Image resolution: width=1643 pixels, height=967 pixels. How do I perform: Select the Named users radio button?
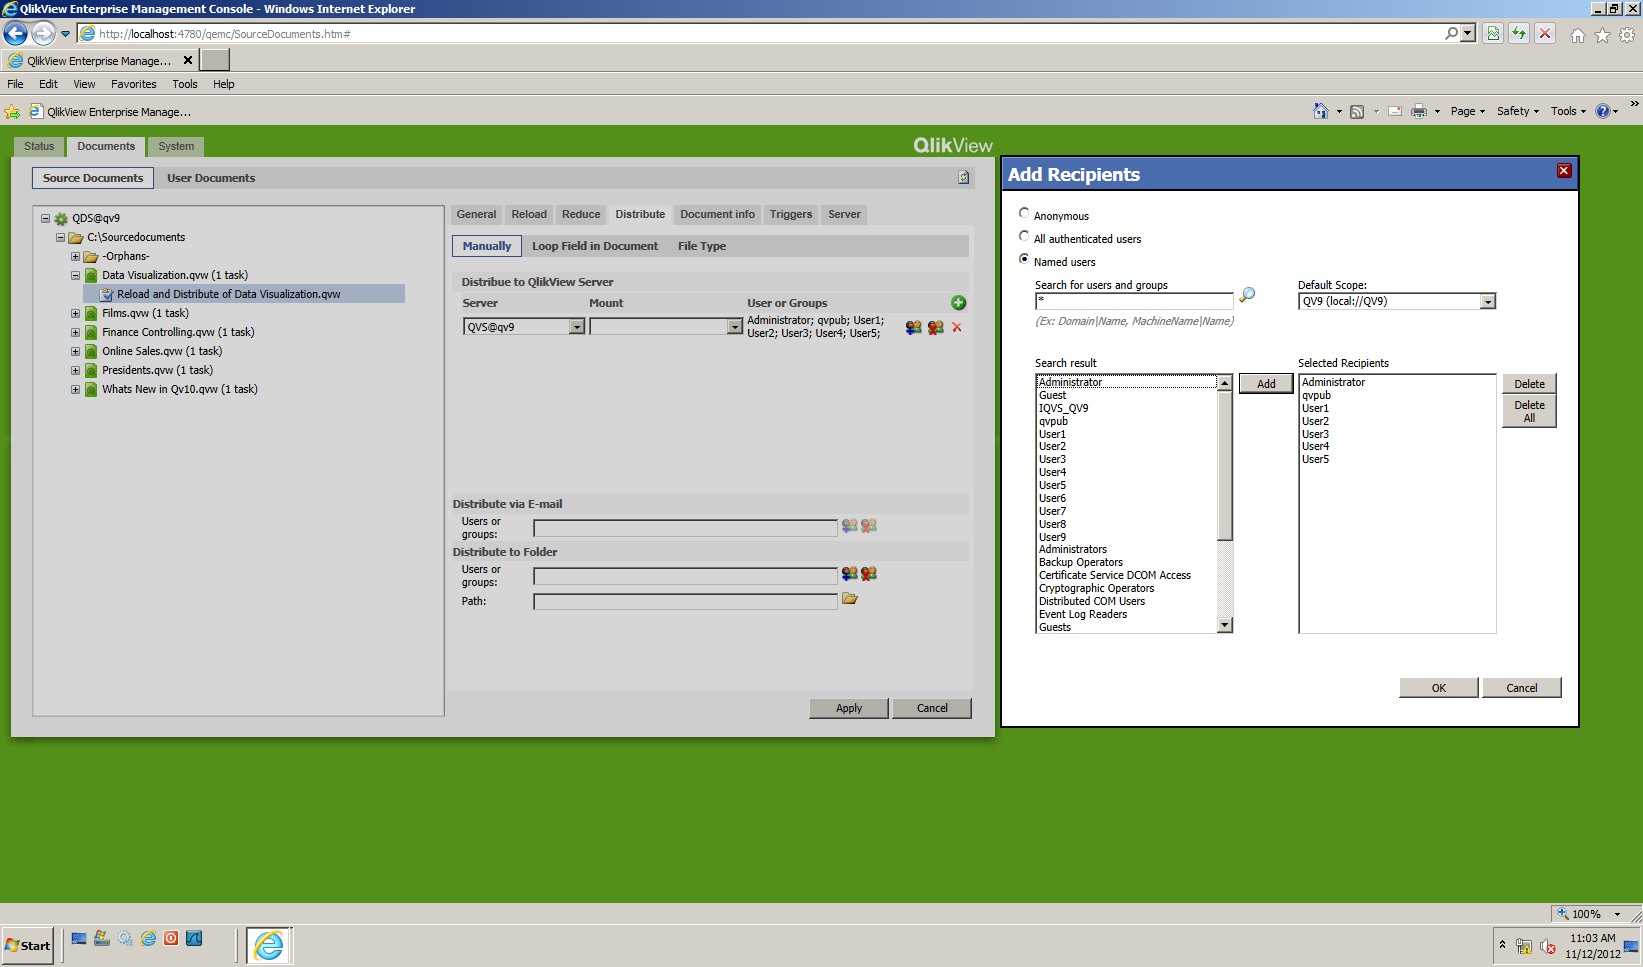coord(1024,259)
